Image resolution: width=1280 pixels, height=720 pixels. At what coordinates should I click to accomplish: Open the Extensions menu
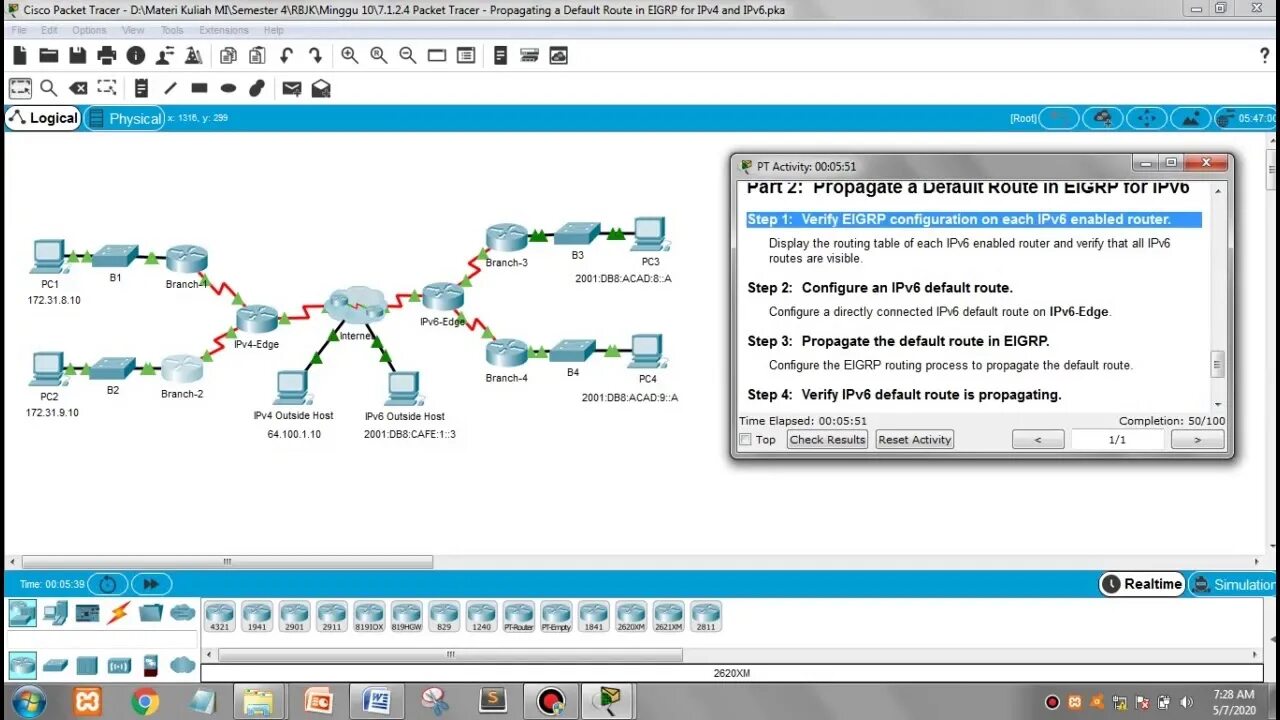[224, 30]
